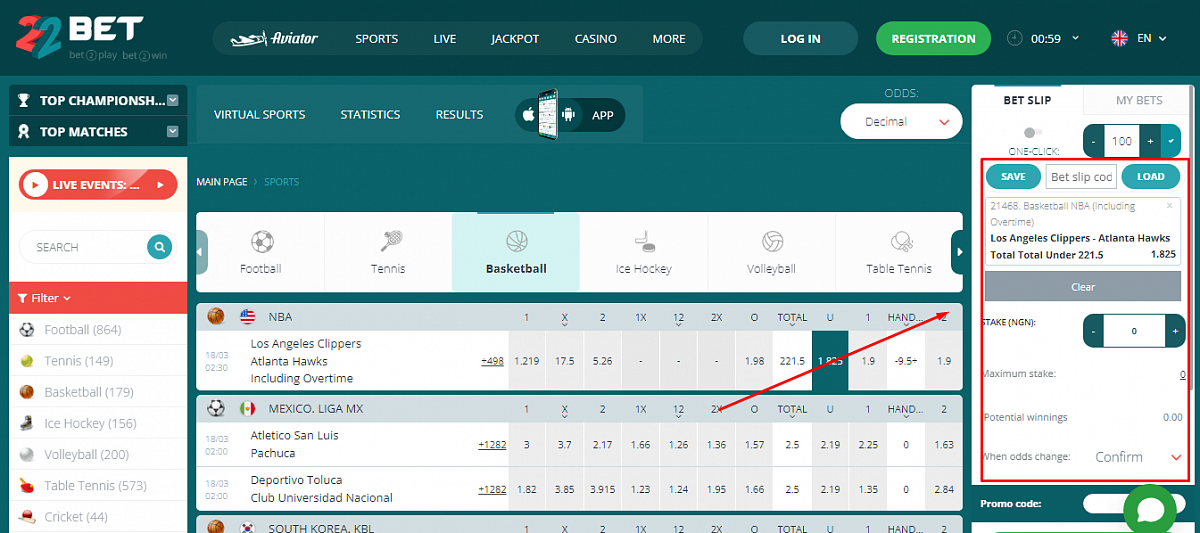The height and width of the screenshot is (533, 1200).
Task: Click the Bet slip code field
Action: pyautogui.click(x=1081, y=176)
